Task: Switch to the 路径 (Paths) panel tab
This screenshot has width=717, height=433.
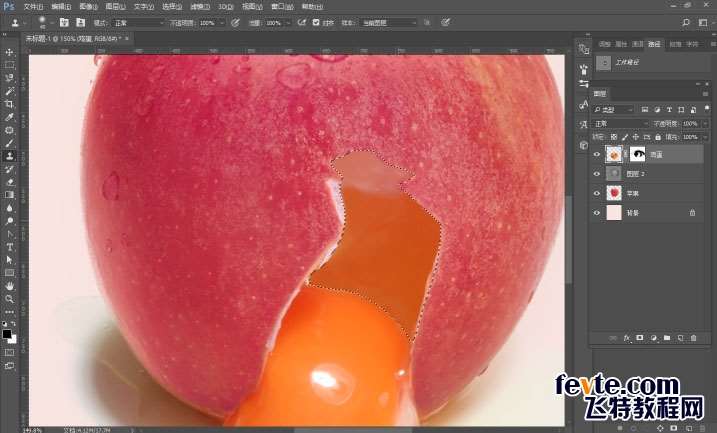Action: point(654,44)
